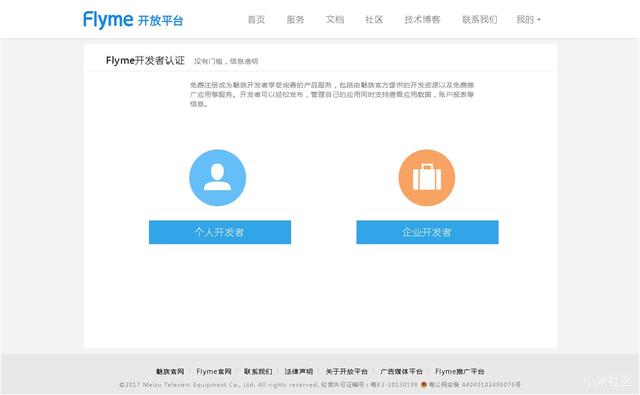Viewport: 640px width, 395px height.
Task: Open the 首页 nav item
Action: point(256,20)
